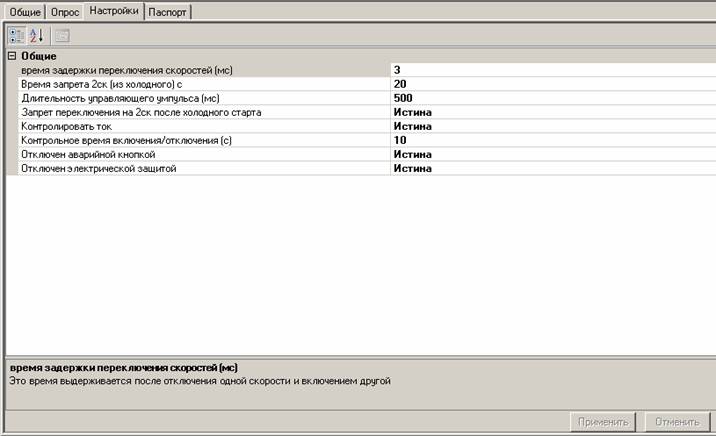Click description title 'время задержки переключения скоростей (мс)'
The image size is (716, 436).
click(x=124, y=368)
